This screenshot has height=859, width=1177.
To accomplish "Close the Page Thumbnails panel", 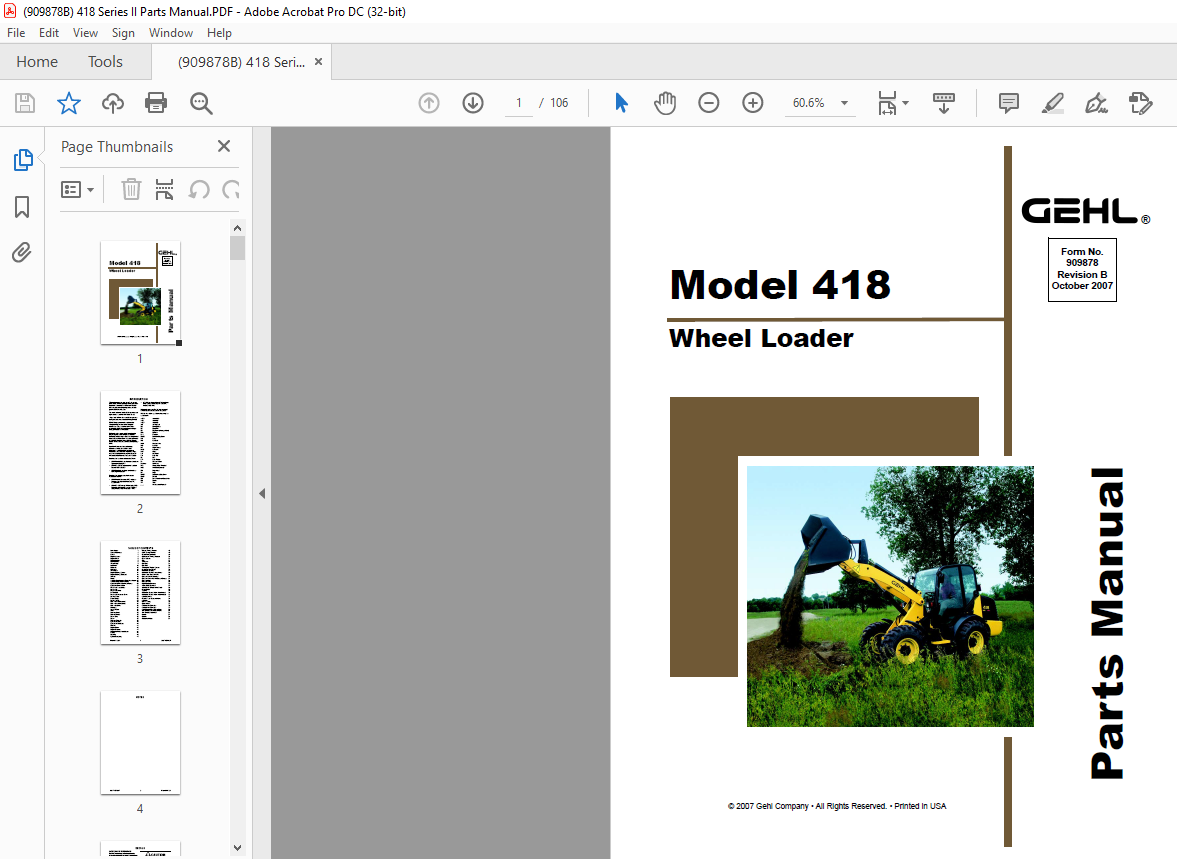I will (x=224, y=146).
